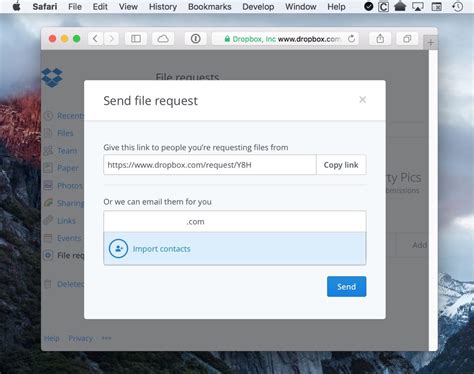Copy the file request link

click(341, 165)
